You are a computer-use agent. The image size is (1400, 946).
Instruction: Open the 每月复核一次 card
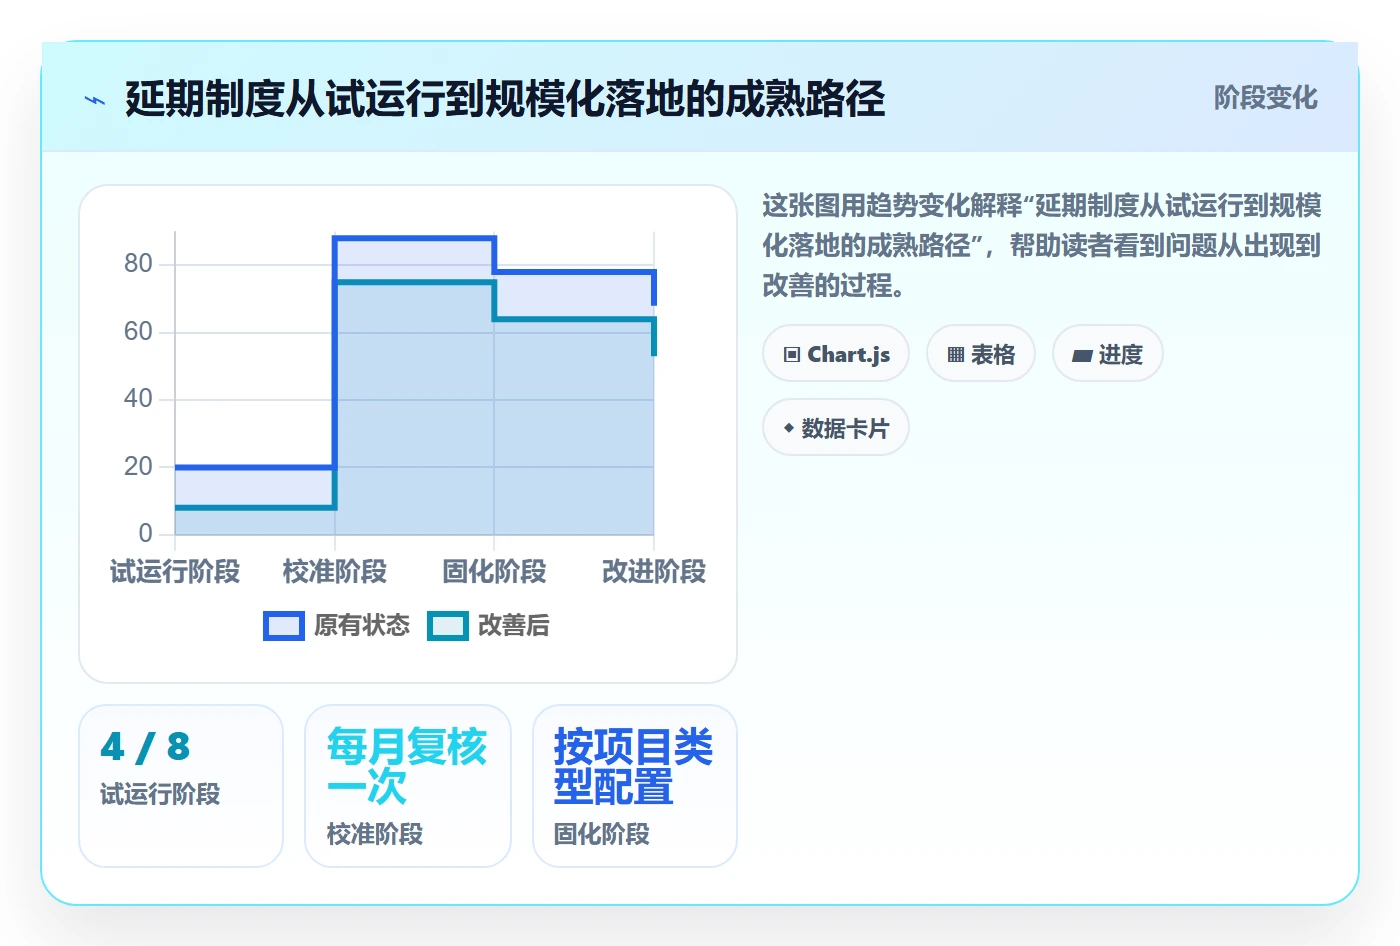[x=408, y=786]
